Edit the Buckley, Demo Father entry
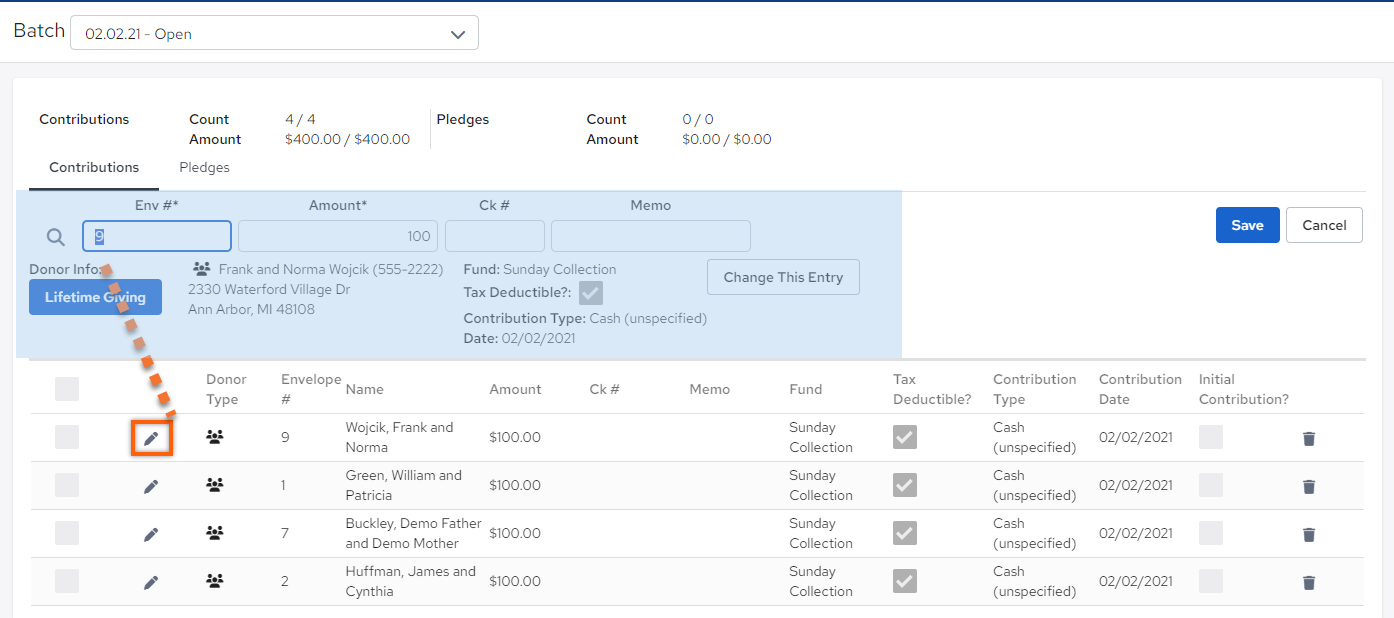Image resolution: width=1394 pixels, height=618 pixels. pos(151,534)
